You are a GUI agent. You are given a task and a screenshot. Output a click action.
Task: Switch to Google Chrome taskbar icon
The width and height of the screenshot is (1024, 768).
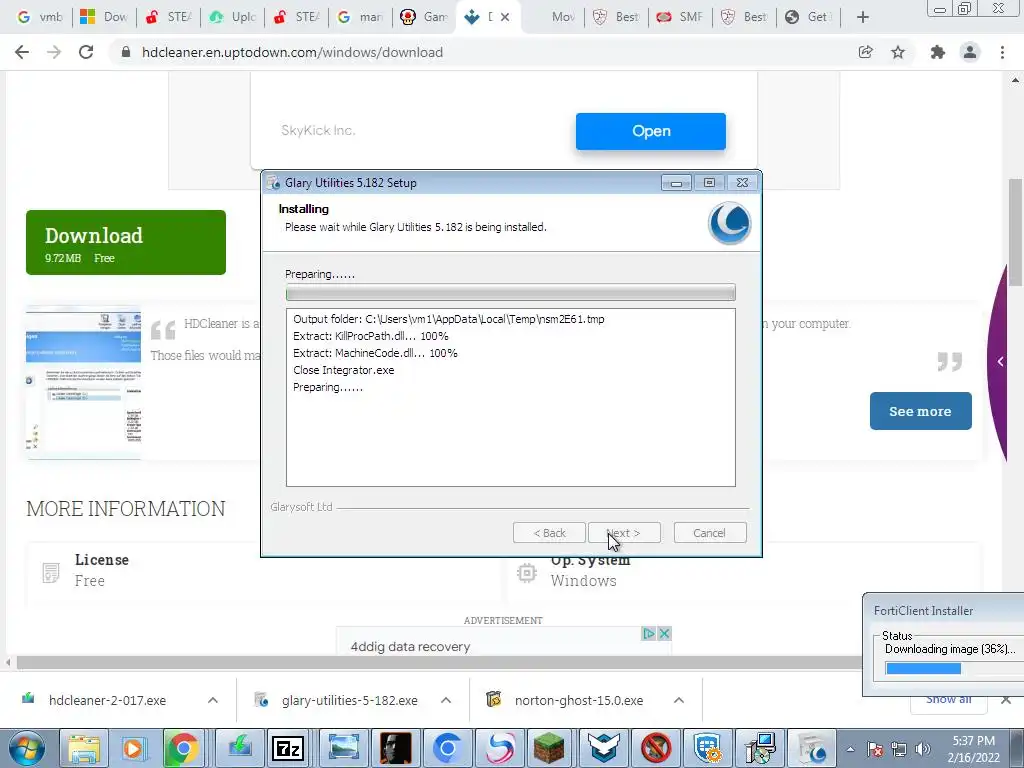pyautogui.click(x=184, y=748)
